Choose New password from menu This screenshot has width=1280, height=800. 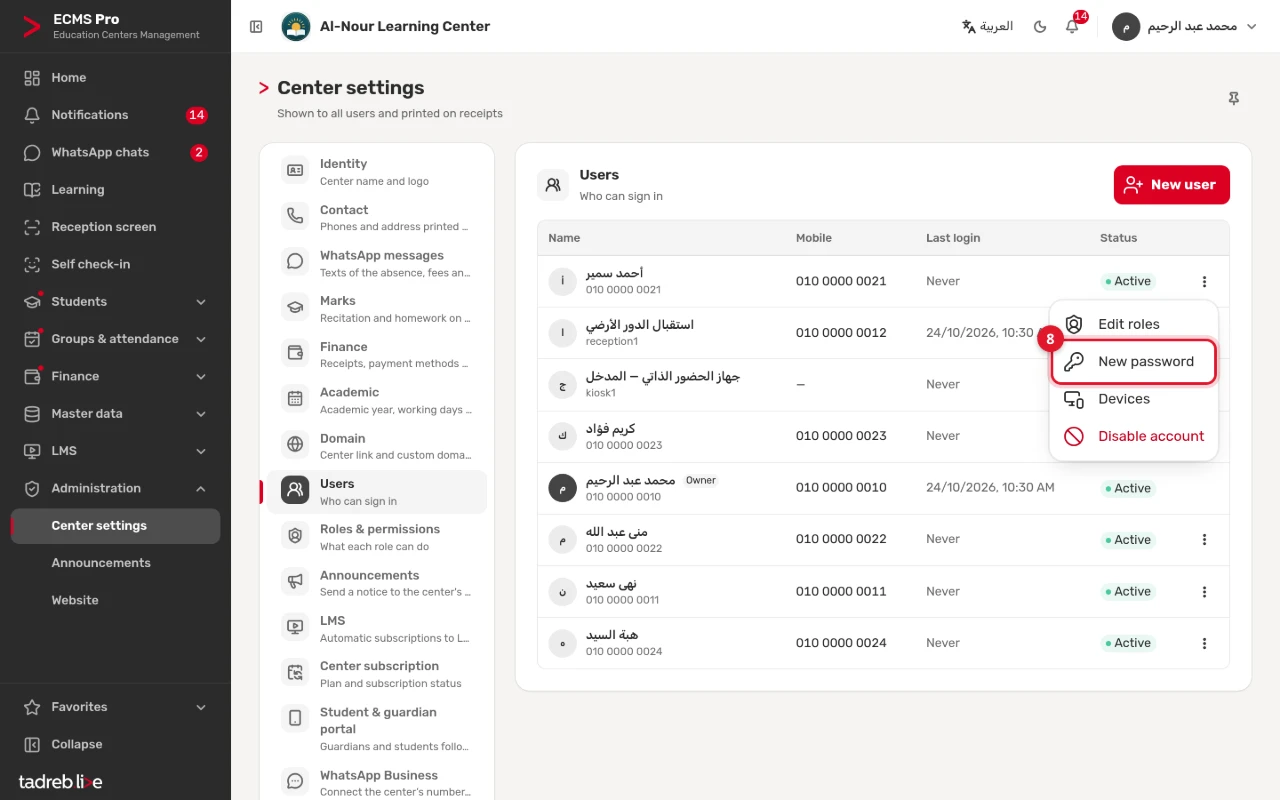click(1134, 361)
